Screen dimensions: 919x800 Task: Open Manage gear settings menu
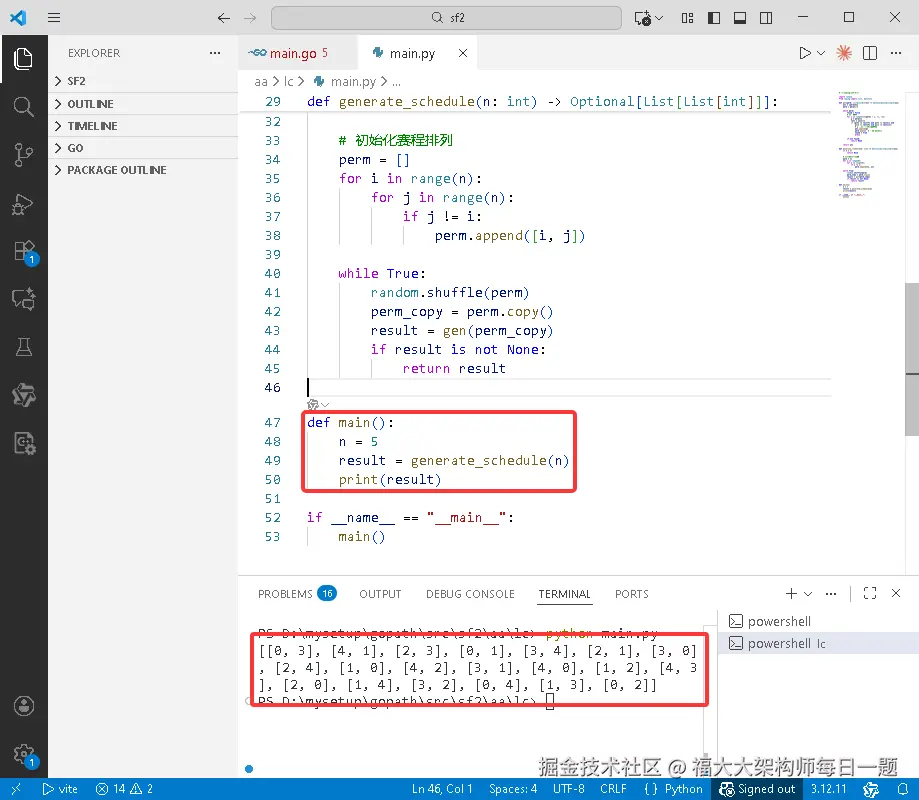[25, 755]
